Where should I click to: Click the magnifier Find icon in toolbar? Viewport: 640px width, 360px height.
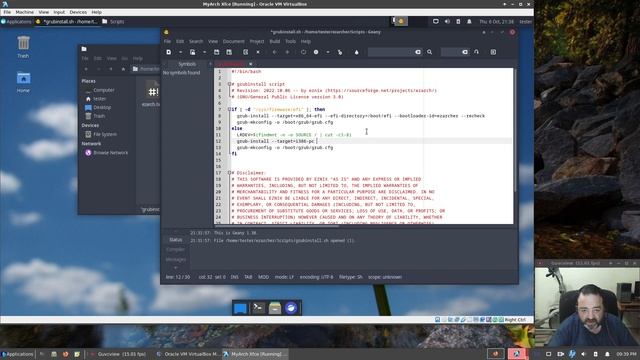(429, 52)
